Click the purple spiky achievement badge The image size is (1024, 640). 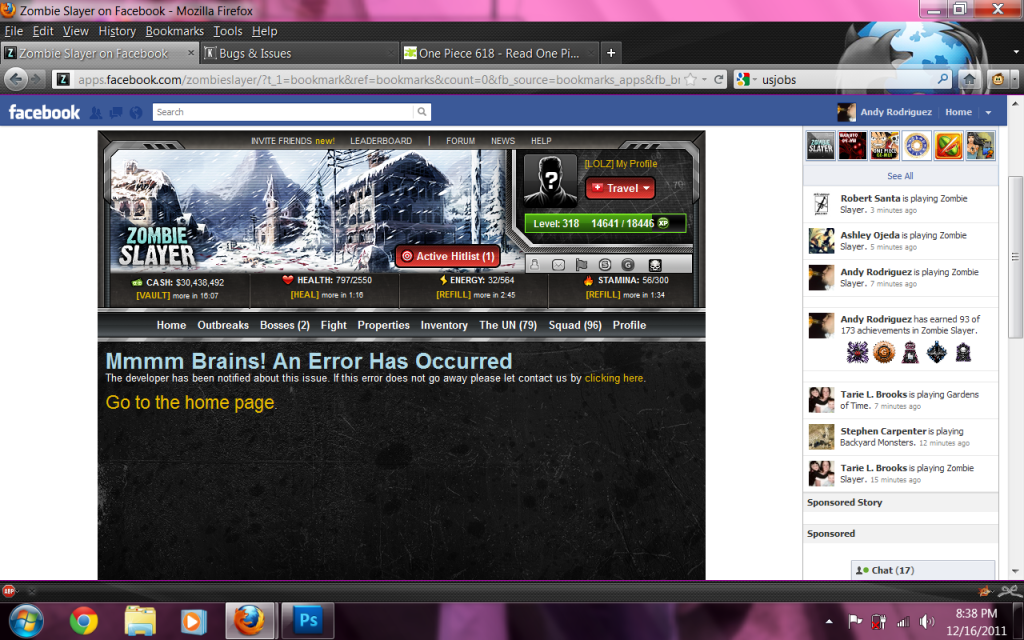pos(857,353)
